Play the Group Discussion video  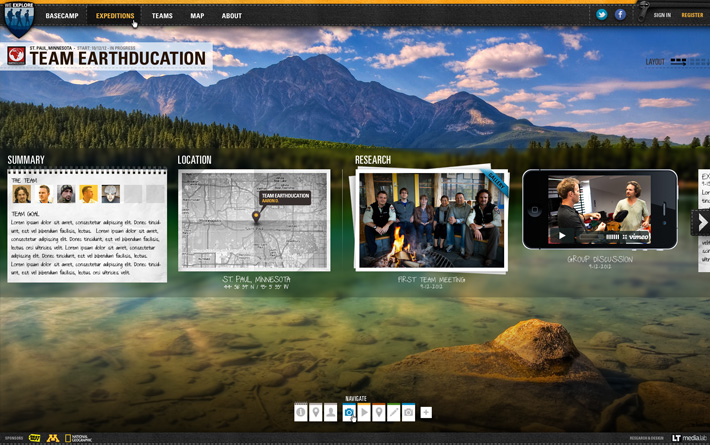562,236
